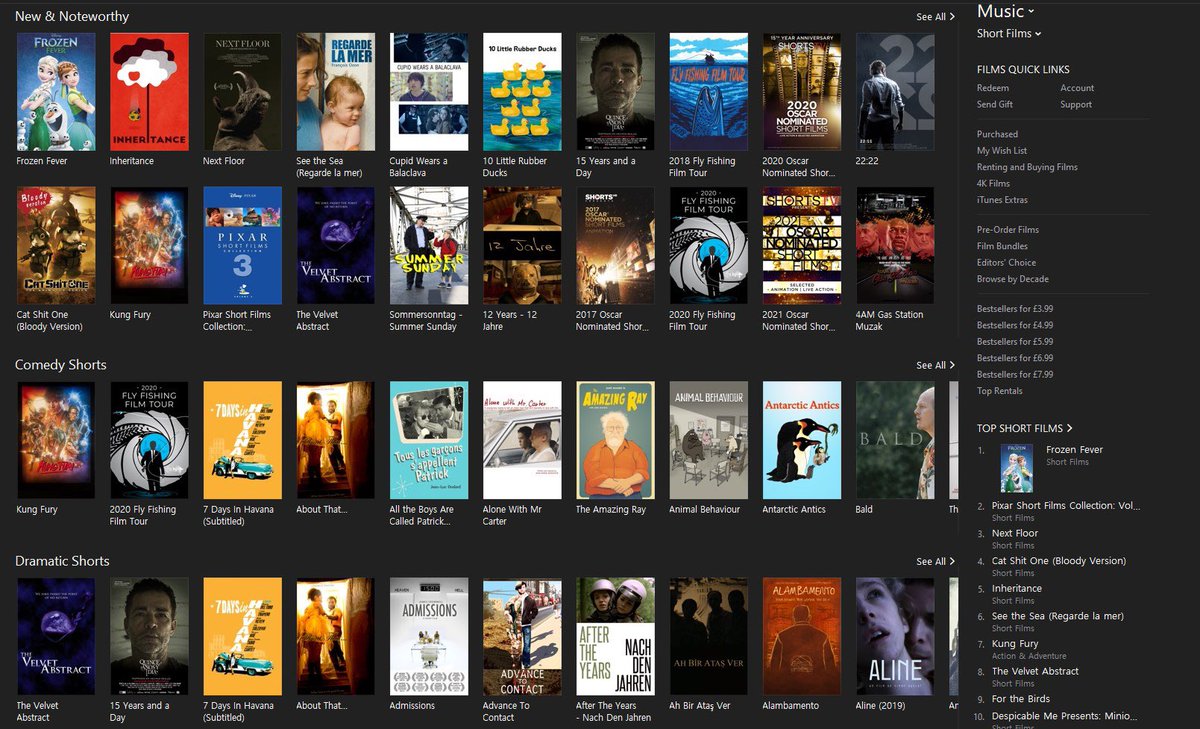This screenshot has height=729, width=1200.
Task: Open Film Bundles
Action: [1002, 246]
